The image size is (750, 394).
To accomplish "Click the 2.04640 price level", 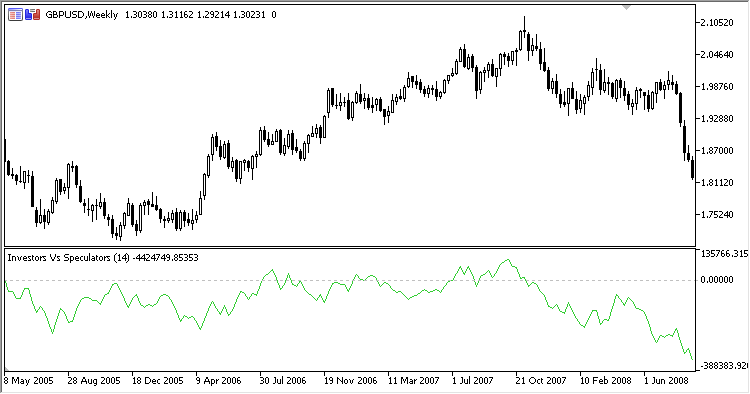I will click(717, 55).
